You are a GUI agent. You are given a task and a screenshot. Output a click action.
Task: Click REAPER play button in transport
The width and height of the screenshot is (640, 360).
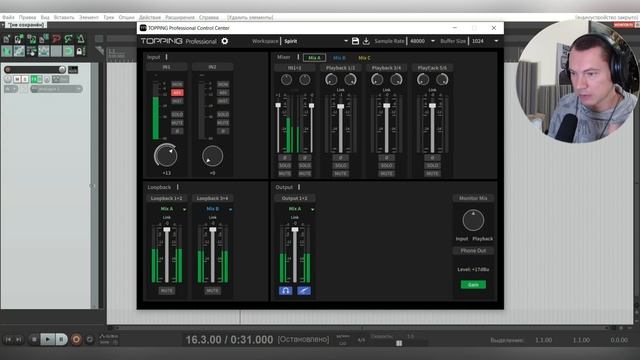tap(48, 339)
